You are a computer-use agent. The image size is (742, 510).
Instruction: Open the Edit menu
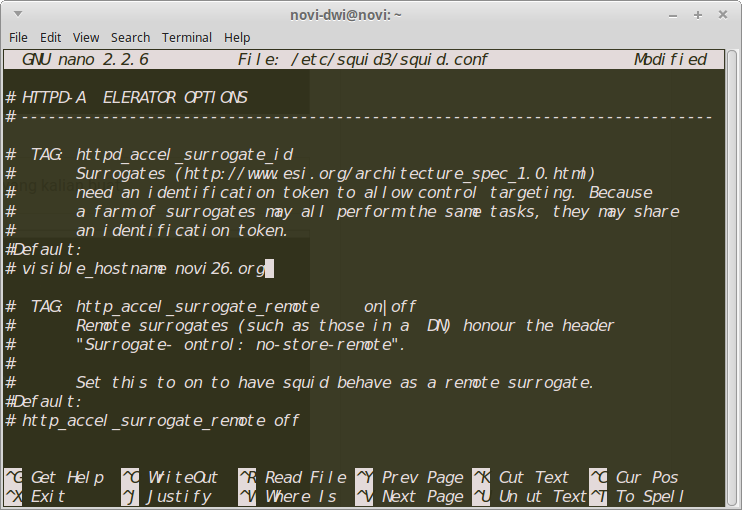tap(50, 37)
